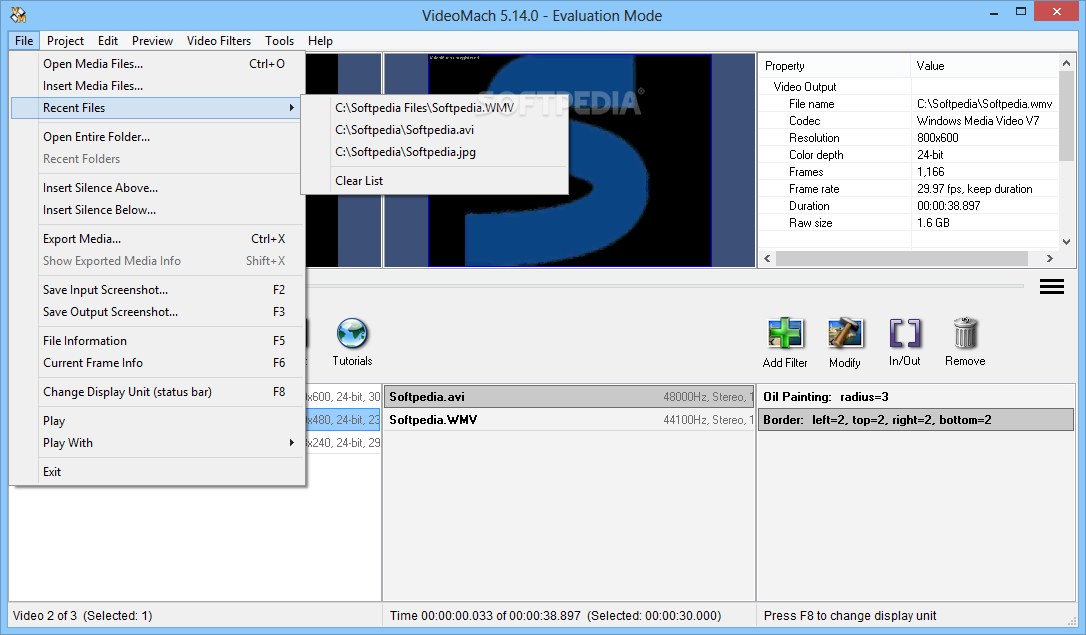Choose Export Media menu entry
This screenshot has height=635, width=1086.
157,239
